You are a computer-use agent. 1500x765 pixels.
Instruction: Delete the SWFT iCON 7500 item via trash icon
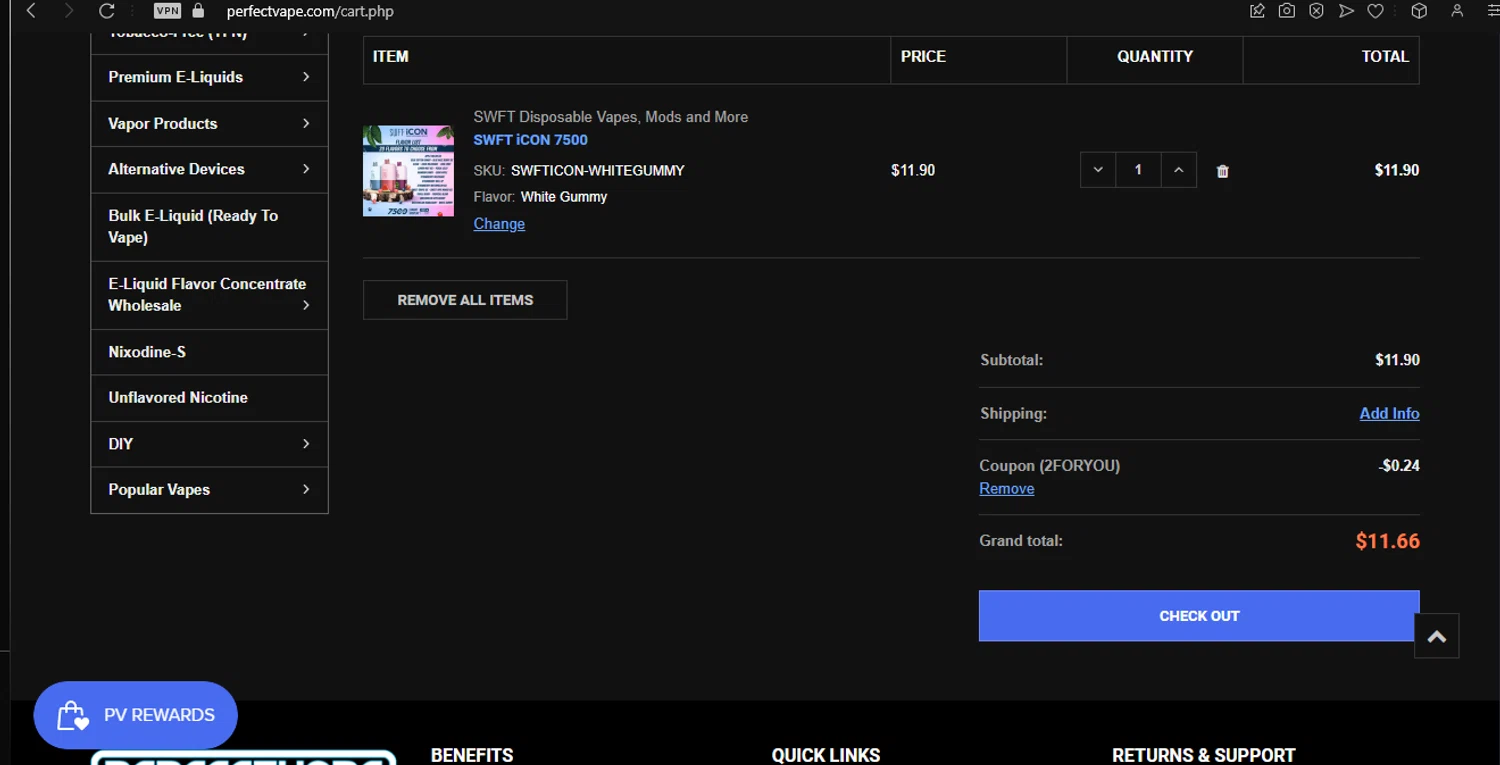coord(1222,171)
